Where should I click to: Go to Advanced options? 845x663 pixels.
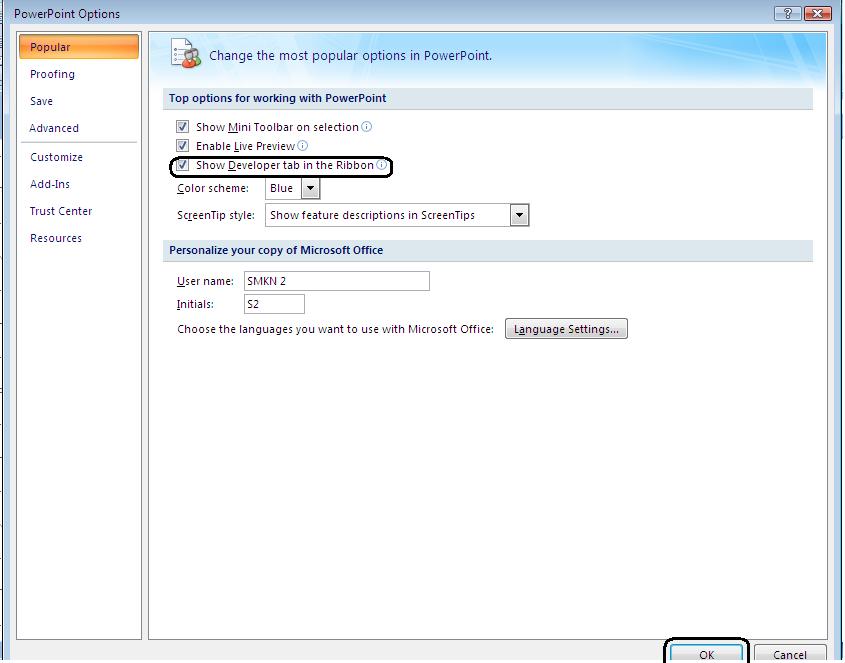pos(54,128)
